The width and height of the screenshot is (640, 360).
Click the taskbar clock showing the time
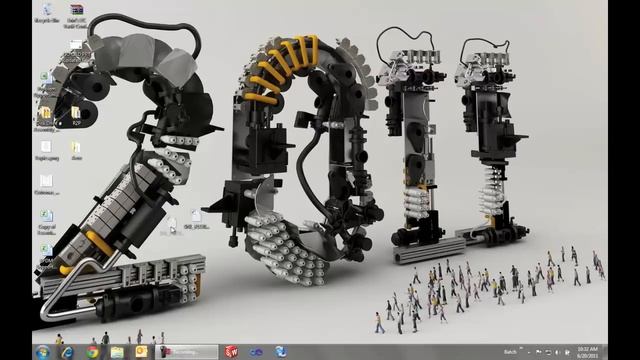587,352
